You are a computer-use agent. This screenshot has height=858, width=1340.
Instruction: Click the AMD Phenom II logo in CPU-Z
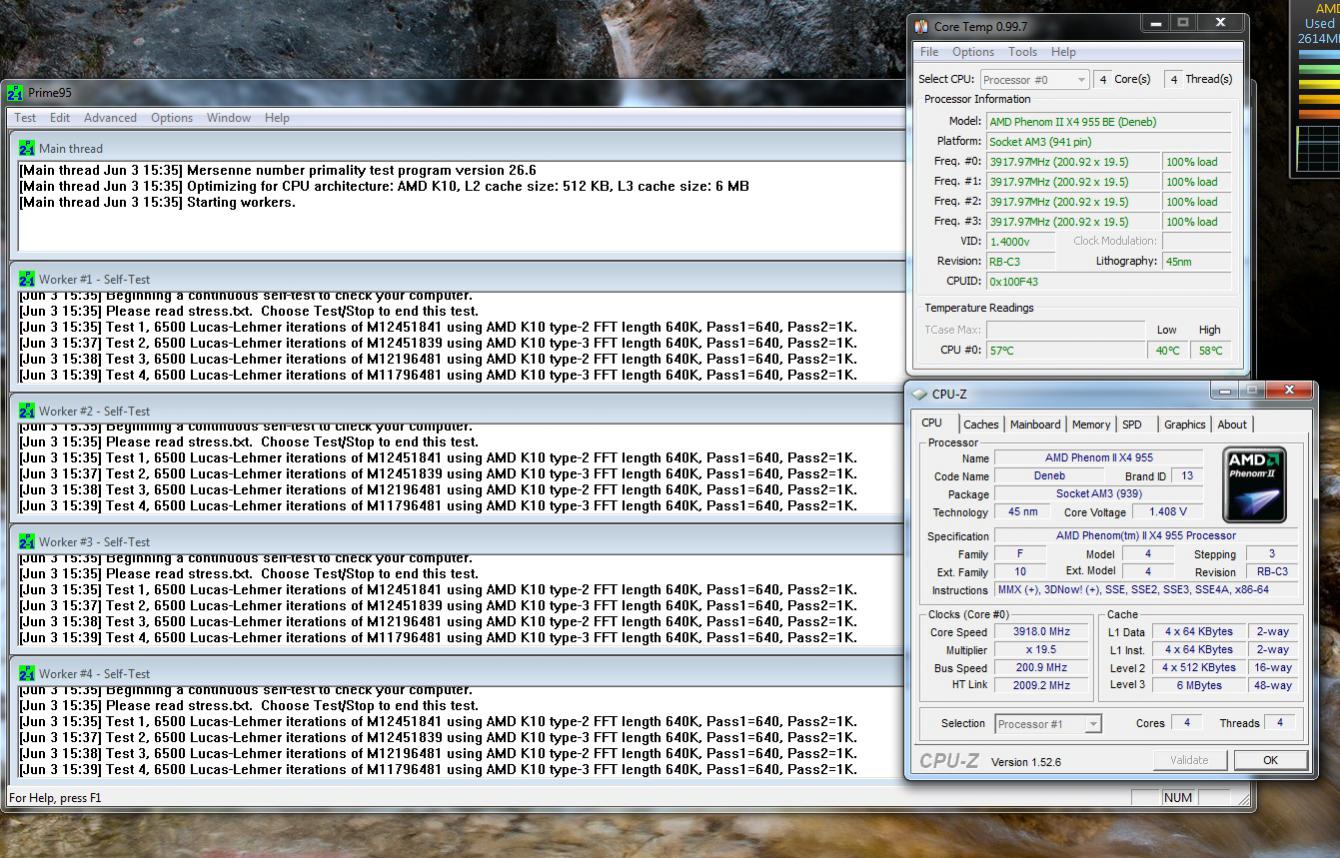coord(1255,484)
